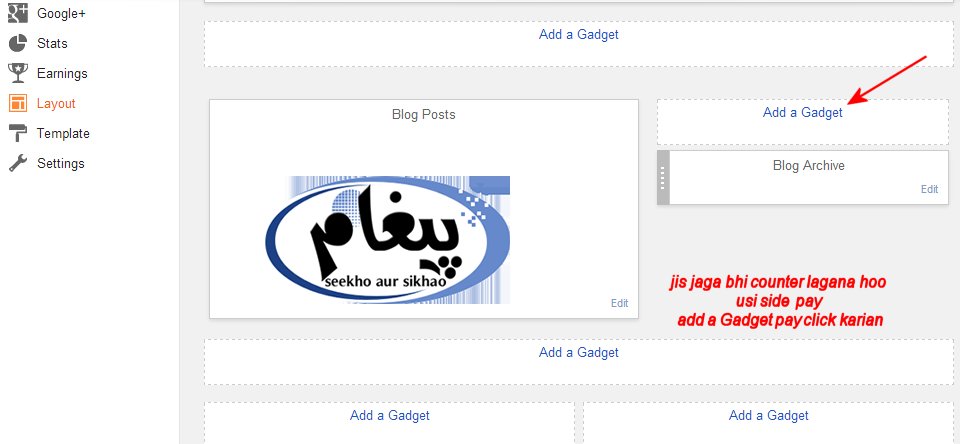The width and height of the screenshot is (960, 444).
Task: Click the Google+ icon in sidebar
Action: pyautogui.click(x=18, y=13)
